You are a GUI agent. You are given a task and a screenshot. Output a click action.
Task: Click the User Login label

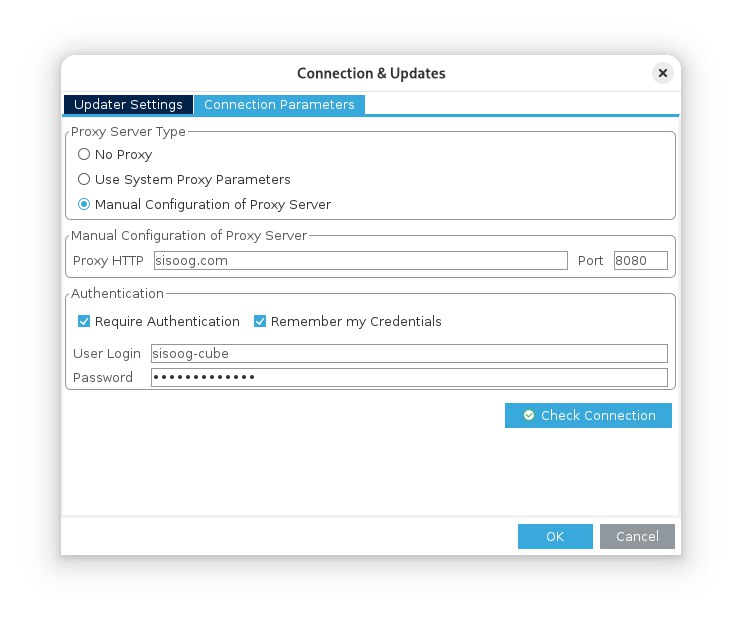(x=105, y=353)
